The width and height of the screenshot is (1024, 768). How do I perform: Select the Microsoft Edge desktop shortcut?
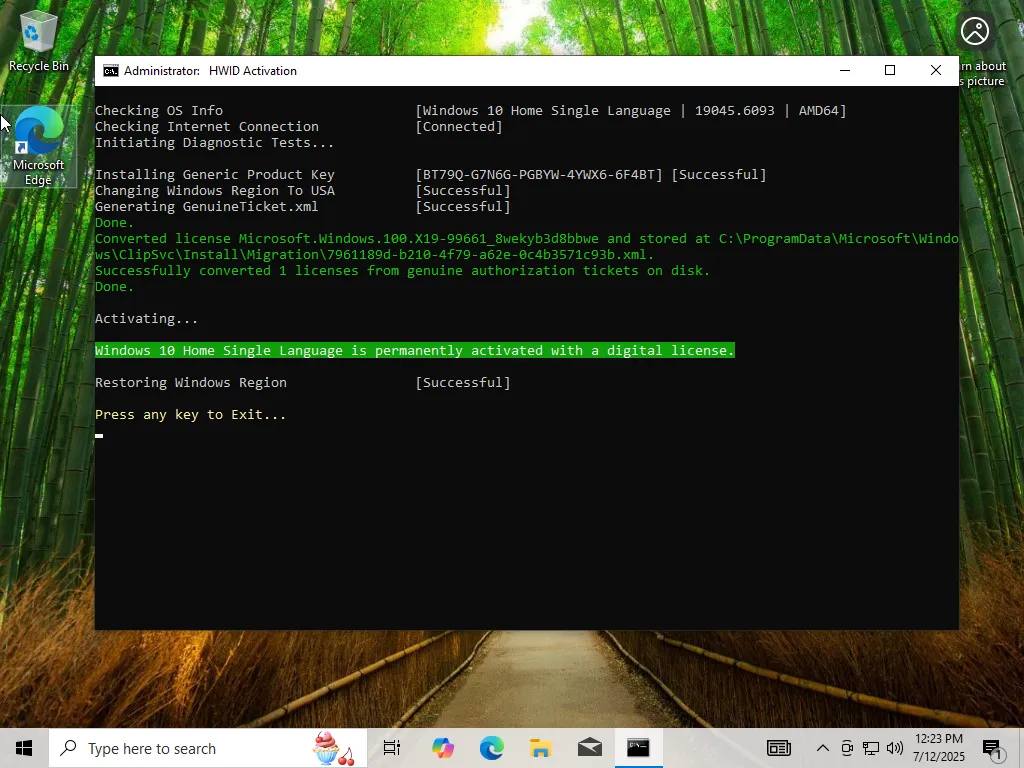tap(39, 146)
